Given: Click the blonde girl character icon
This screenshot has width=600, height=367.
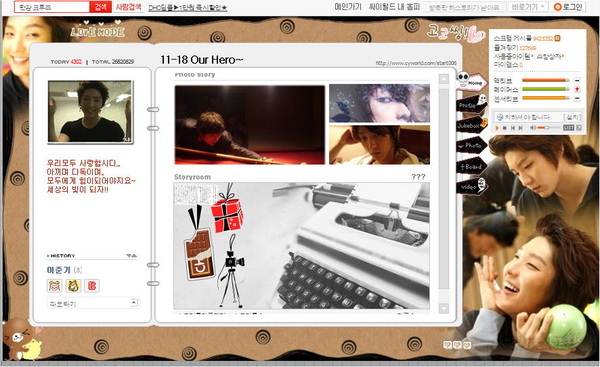Looking at the screenshot, I should [x=73, y=285].
